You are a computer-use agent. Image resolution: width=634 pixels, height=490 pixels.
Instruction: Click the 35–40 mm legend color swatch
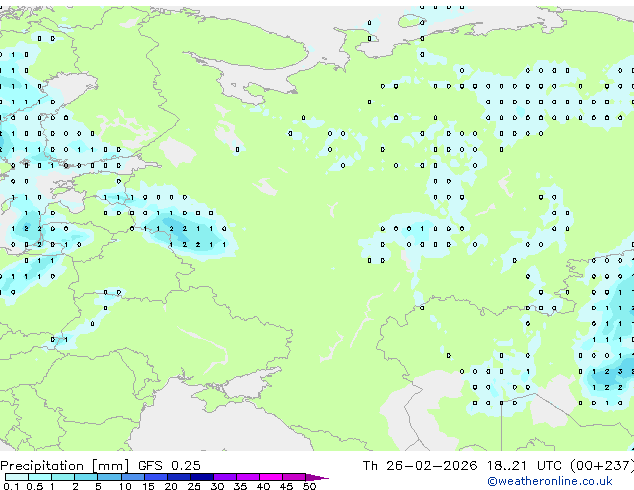pos(247,477)
